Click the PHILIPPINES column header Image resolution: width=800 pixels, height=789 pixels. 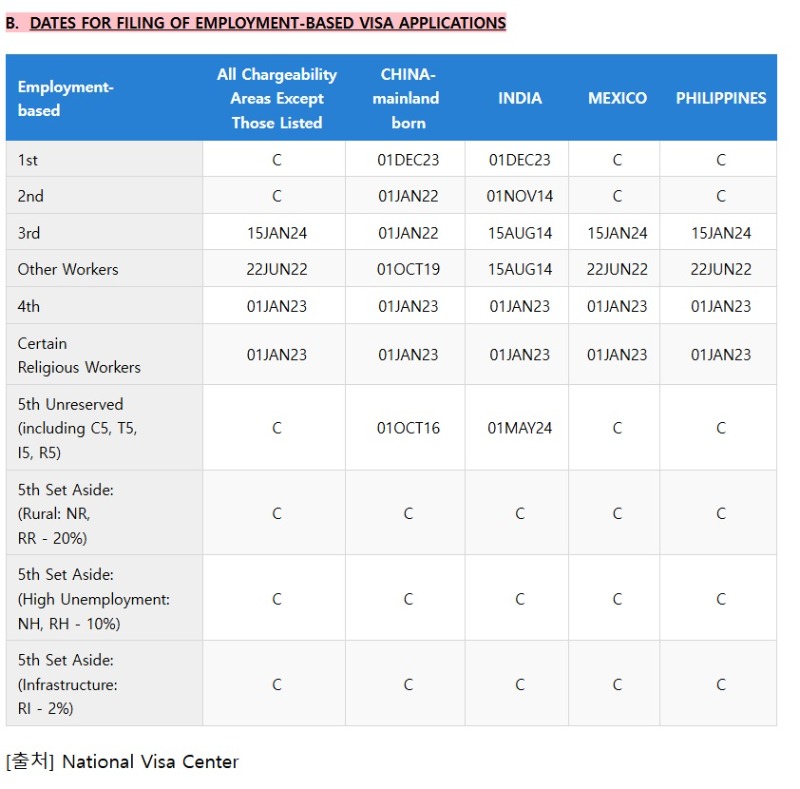click(720, 98)
